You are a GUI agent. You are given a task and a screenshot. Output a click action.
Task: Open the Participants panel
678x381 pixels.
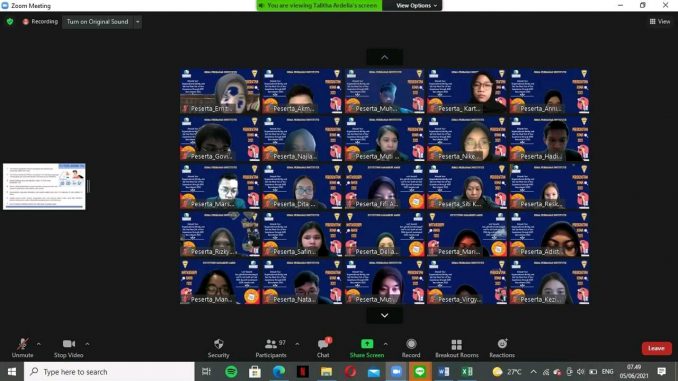tap(271, 348)
